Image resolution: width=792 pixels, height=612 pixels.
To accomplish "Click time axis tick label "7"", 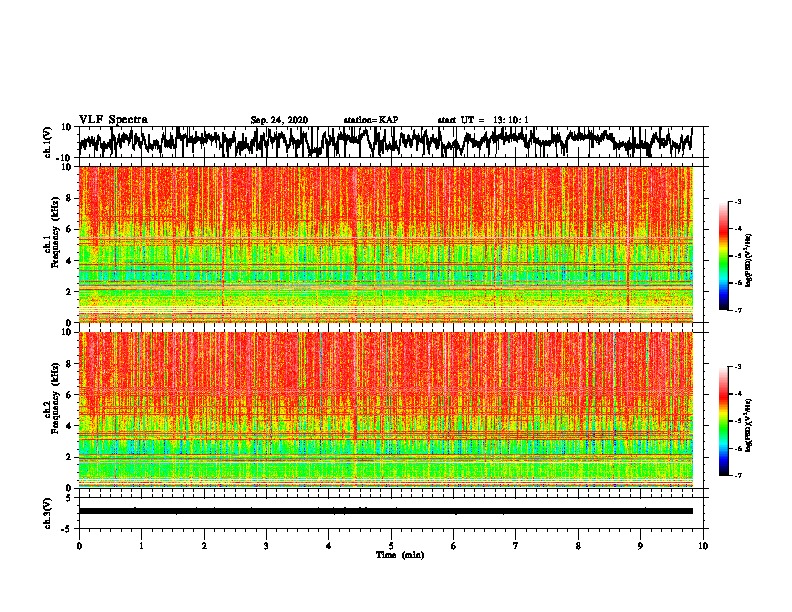I will (516, 546).
